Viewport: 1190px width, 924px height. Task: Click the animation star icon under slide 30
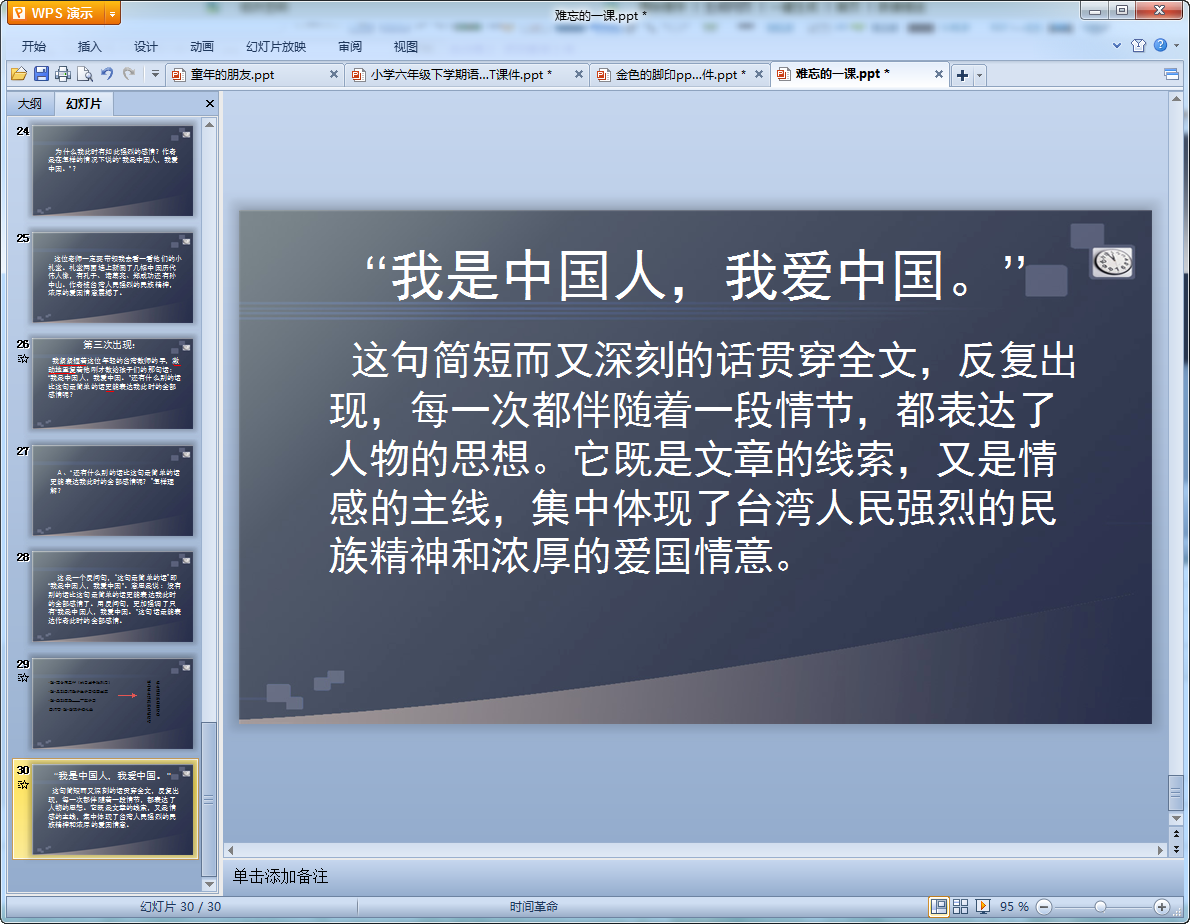(x=23, y=784)
